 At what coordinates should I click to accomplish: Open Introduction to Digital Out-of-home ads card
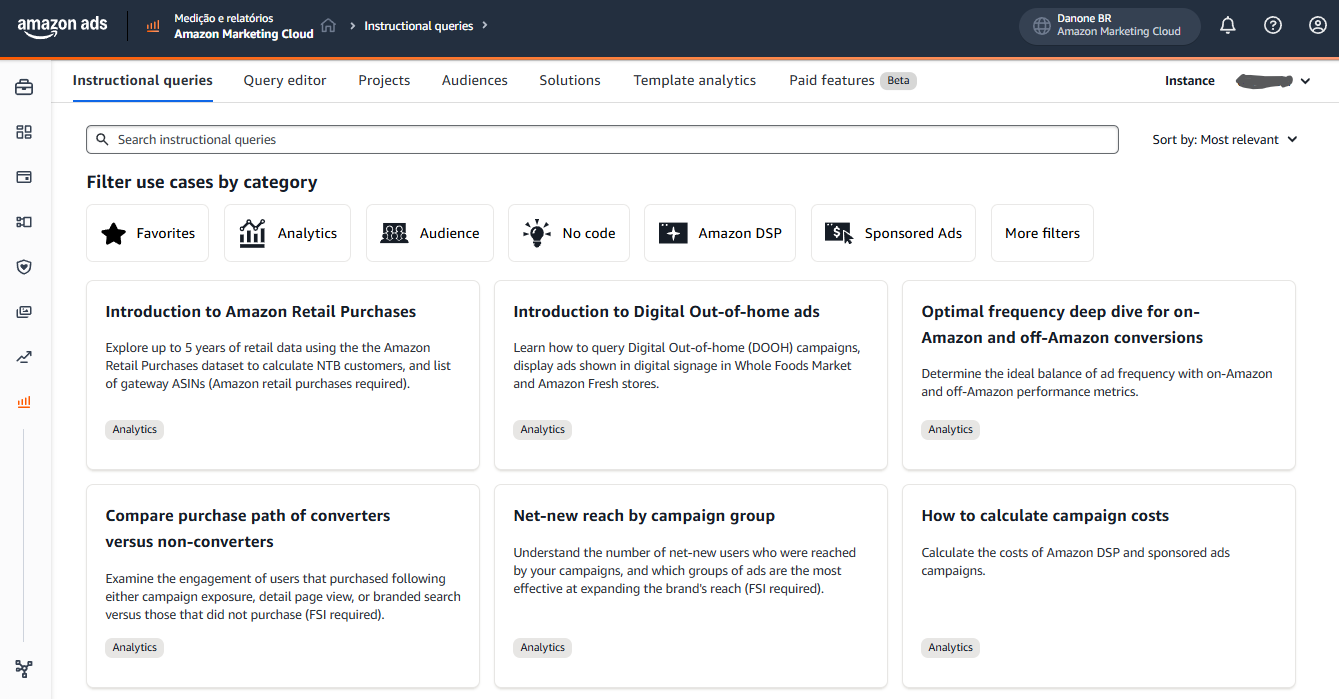[691, 375]
